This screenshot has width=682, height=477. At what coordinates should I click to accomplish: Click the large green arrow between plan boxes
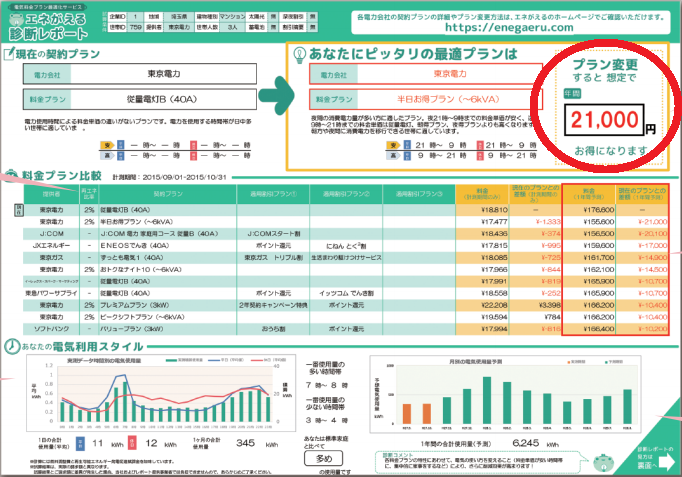point(276,95)
